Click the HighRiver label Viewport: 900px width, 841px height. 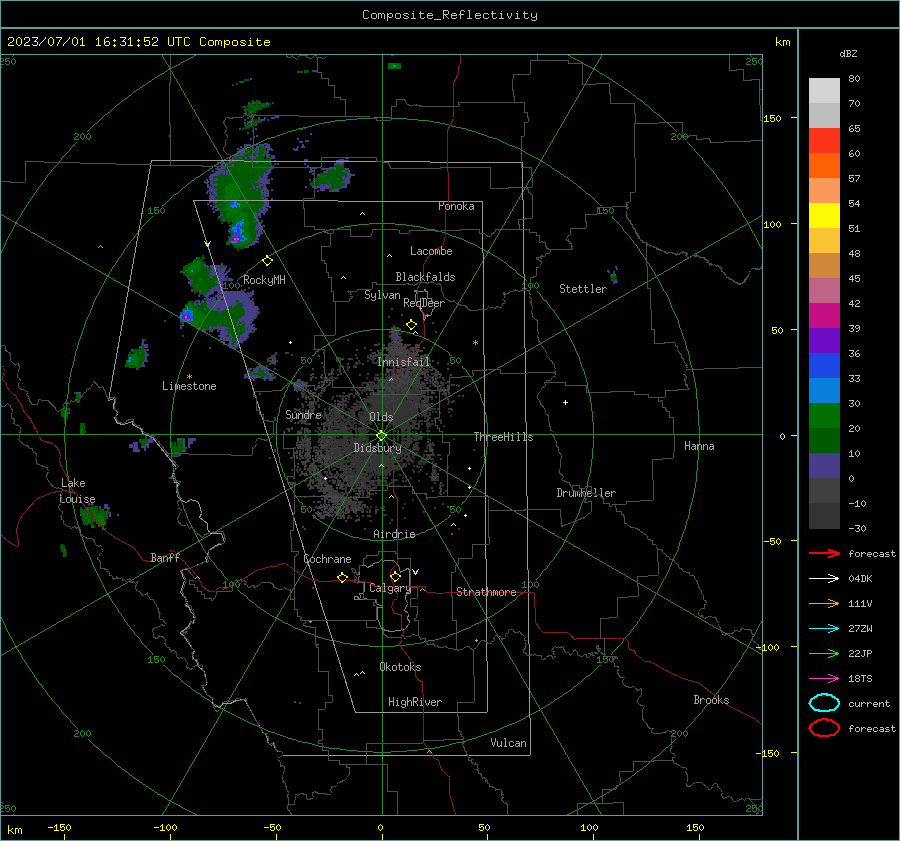pos(415,702)
